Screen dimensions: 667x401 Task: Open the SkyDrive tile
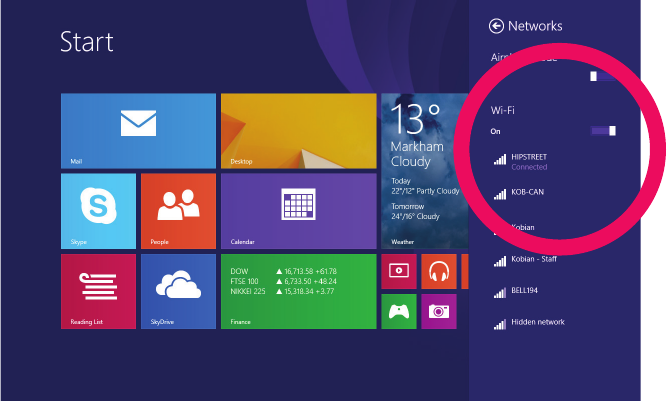(178, 292)
